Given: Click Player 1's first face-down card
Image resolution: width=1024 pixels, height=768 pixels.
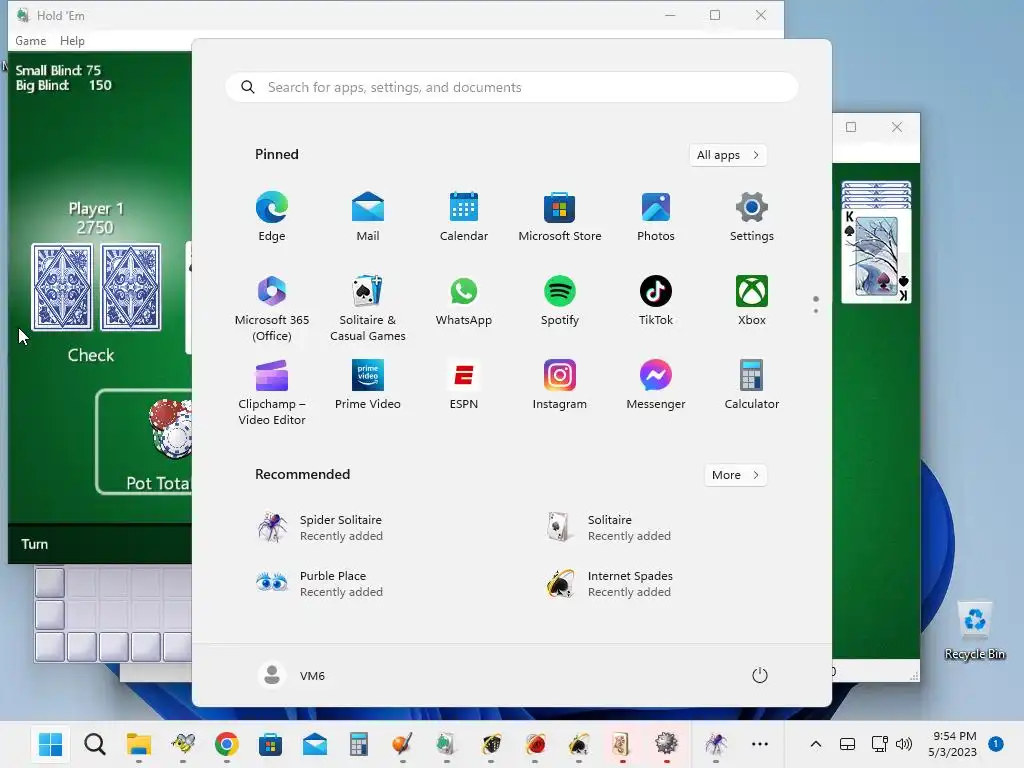Looking at the screenshot, I should point(63,287).
